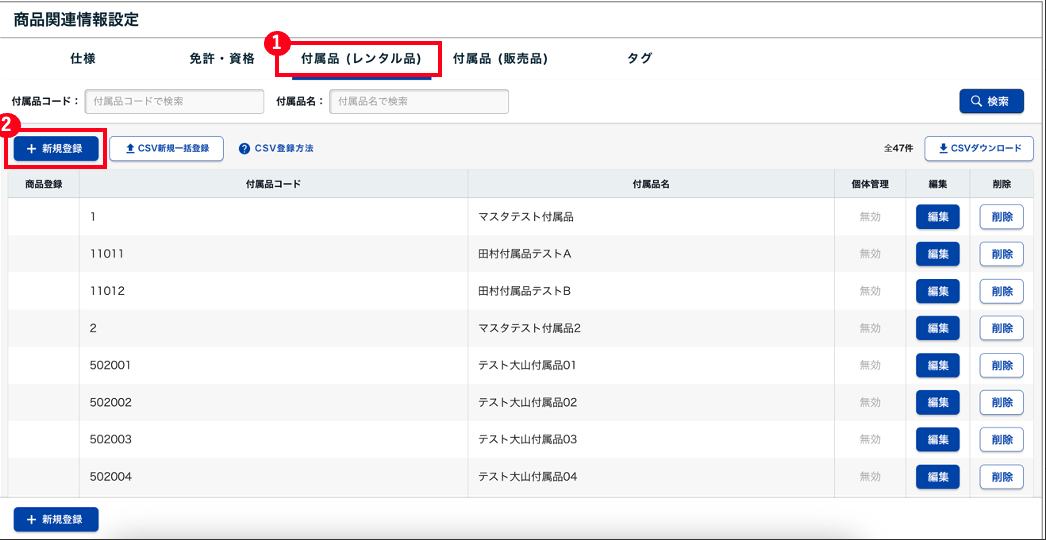This screenshot has height=540, width=1046.
Task: Switch to the 付属品（販売品） tab
Action: coord(500,59)
